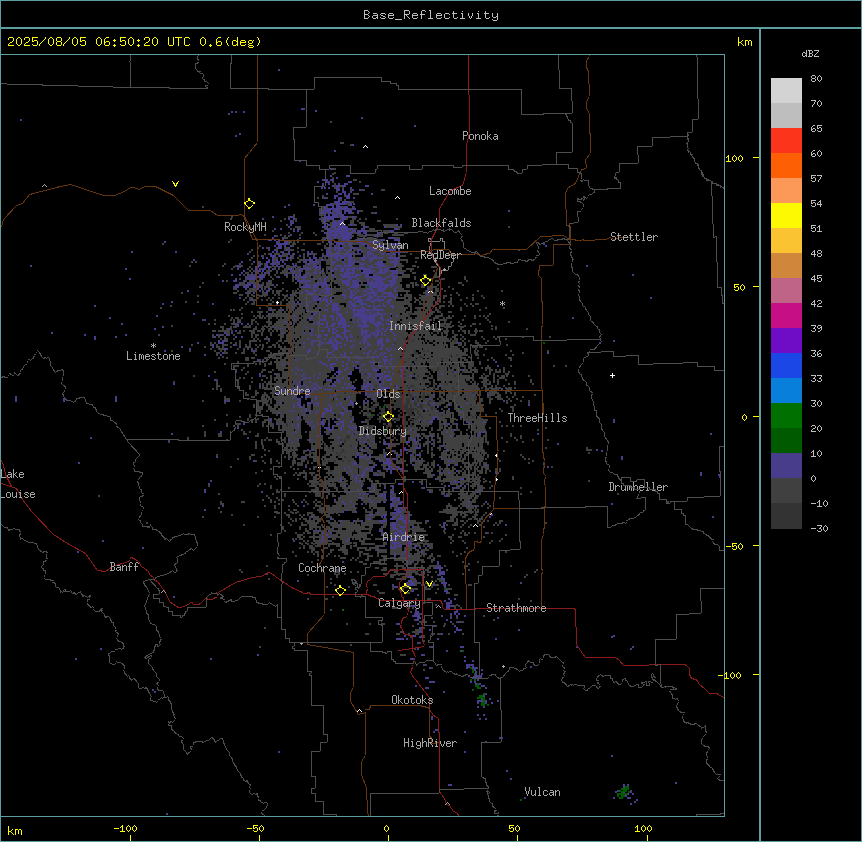Click the Stettler label
Viewport: 862px width, 842px height.
pos(634,237)
